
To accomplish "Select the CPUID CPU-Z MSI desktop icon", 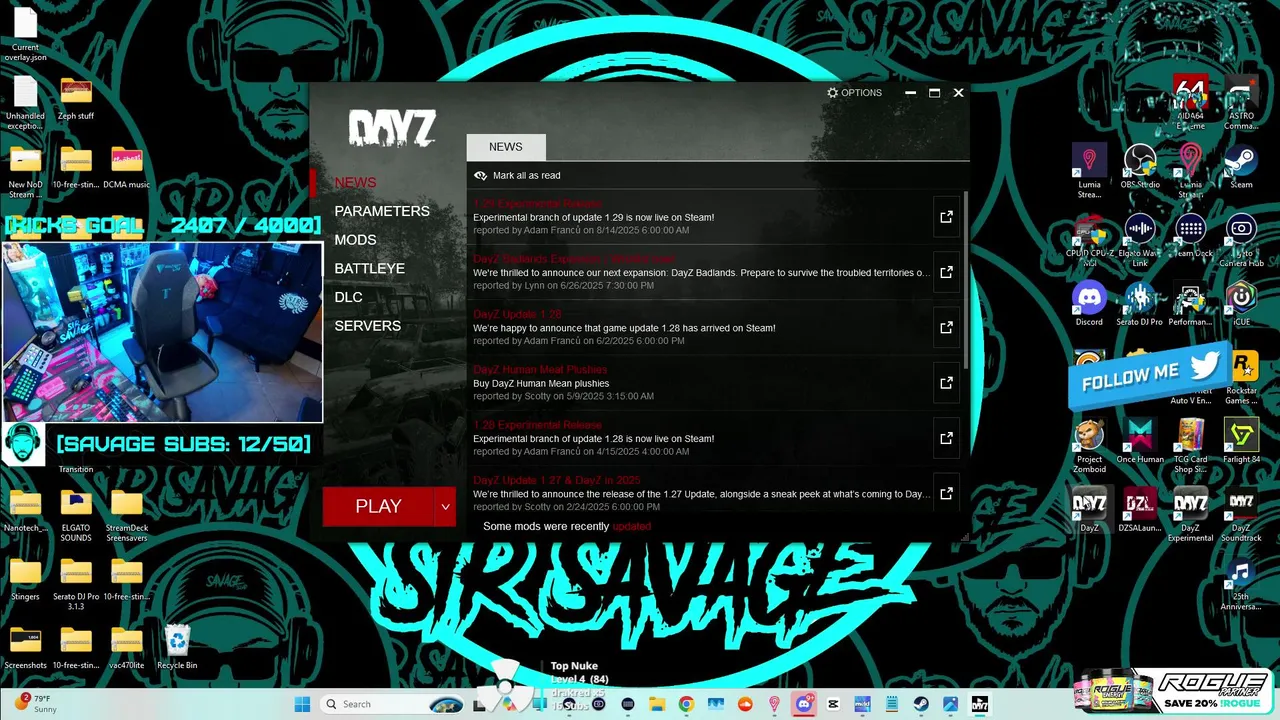I will coord(1089,240).
